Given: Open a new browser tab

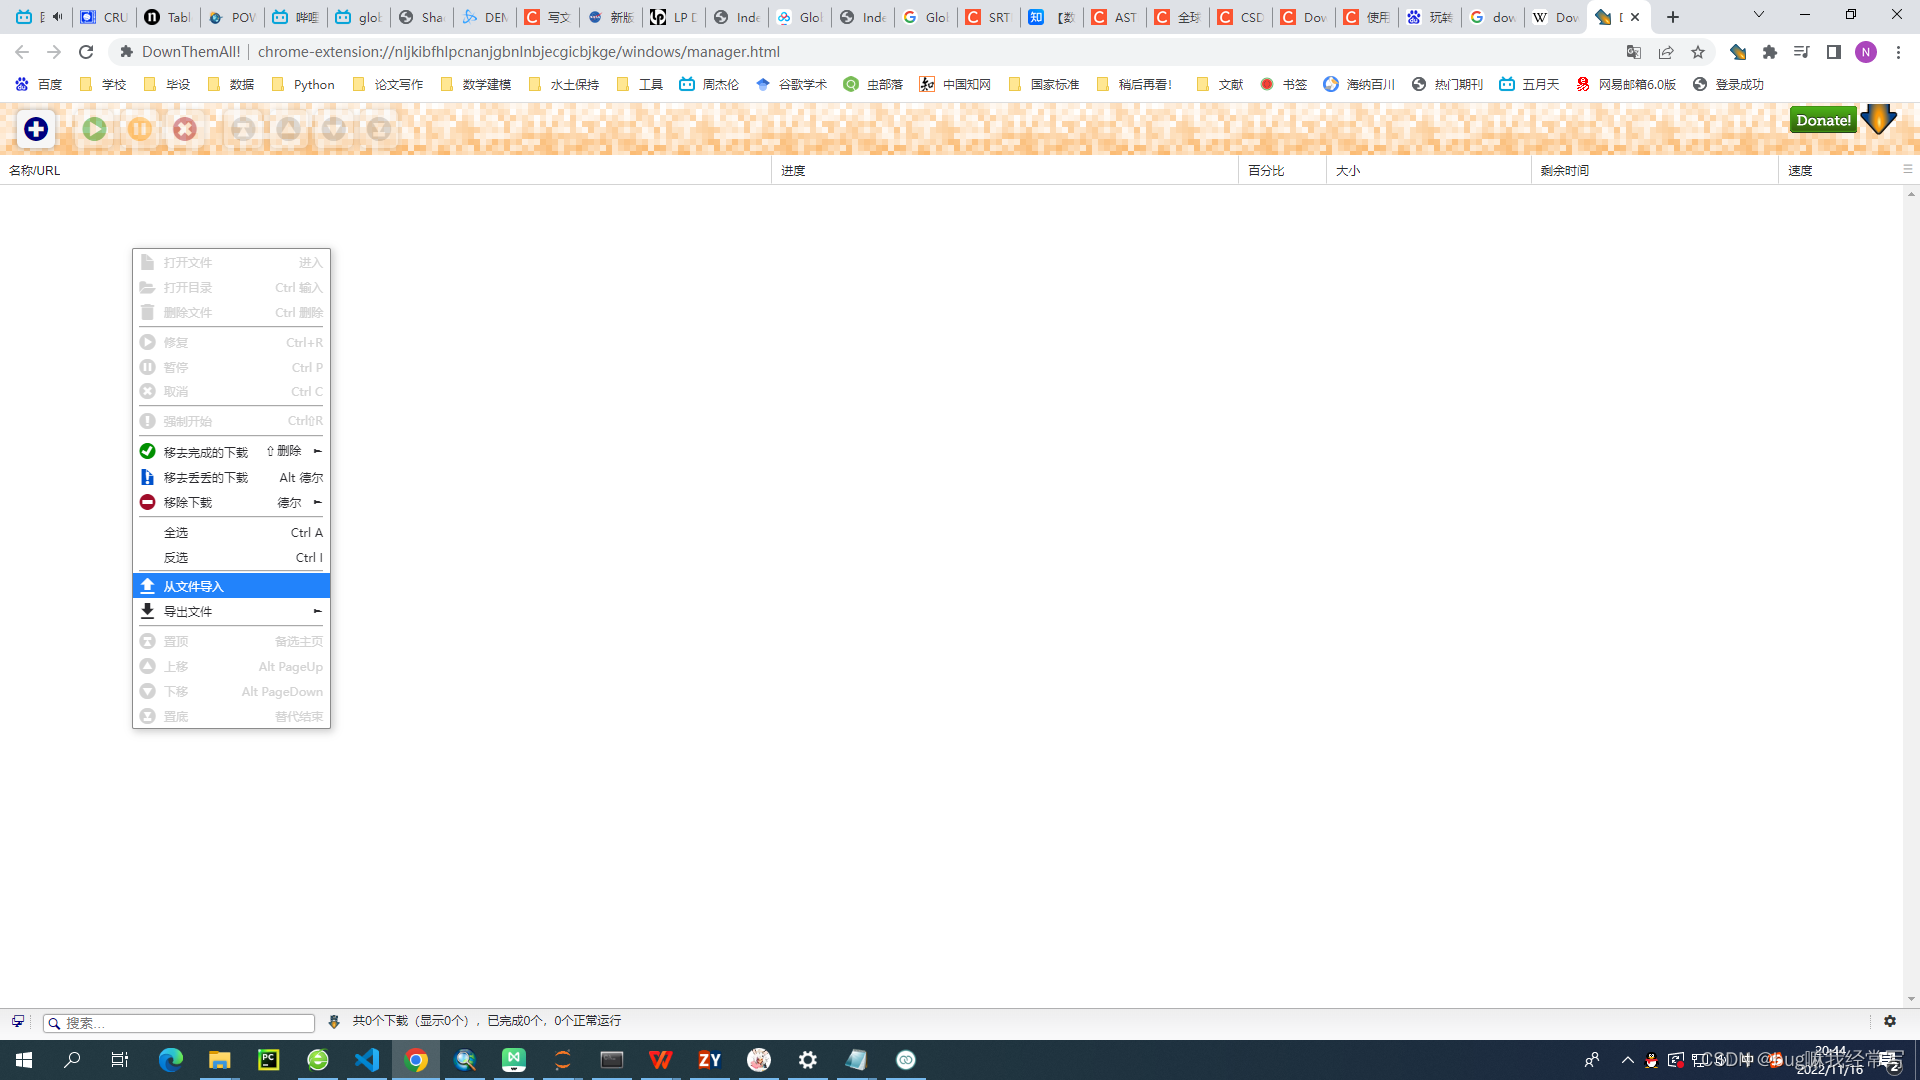Looking at the screenshot, I should 1673,17.
